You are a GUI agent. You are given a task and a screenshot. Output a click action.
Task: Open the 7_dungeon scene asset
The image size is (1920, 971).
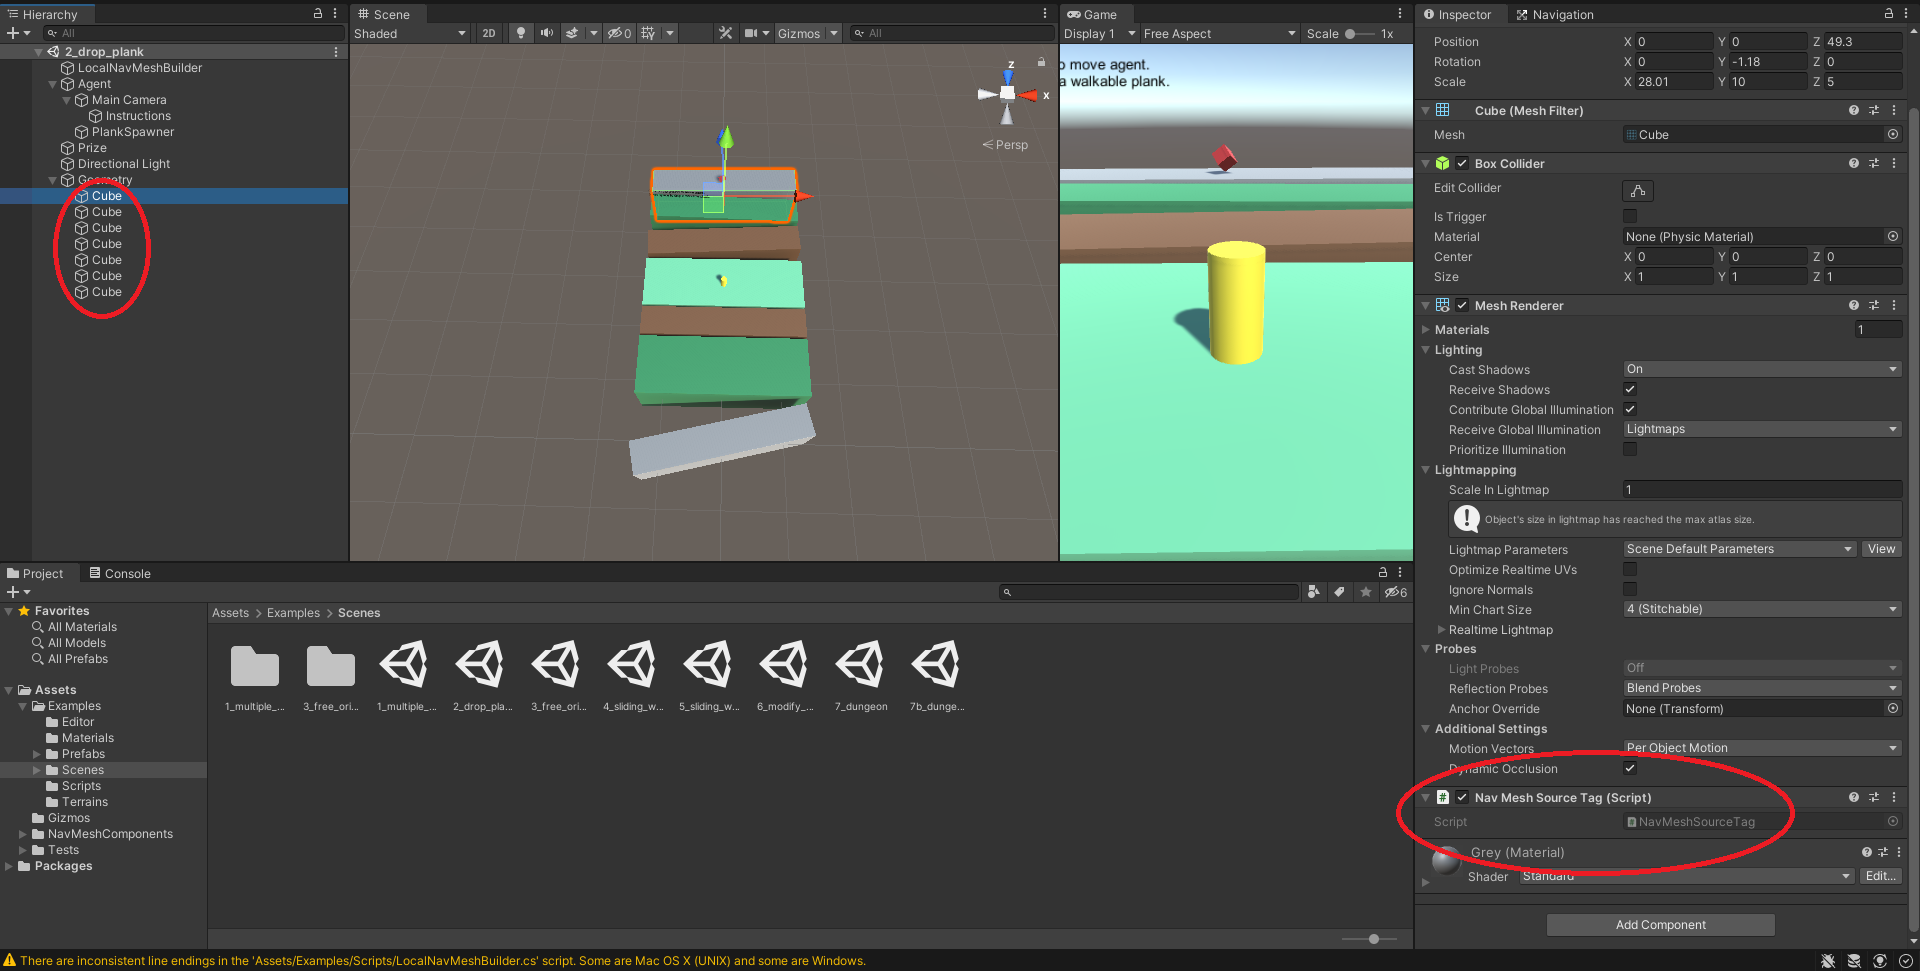tap(860, 675)
